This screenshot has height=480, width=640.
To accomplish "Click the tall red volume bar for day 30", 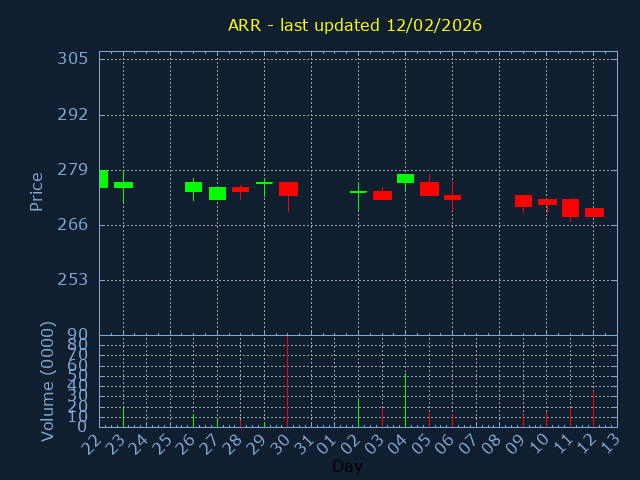I will [287, 381].
